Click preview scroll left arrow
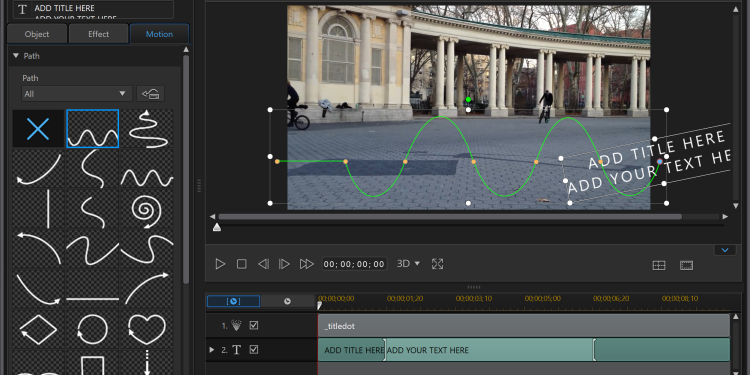The width and height of the screenshot is (750, 375). (x=212, y=217)
